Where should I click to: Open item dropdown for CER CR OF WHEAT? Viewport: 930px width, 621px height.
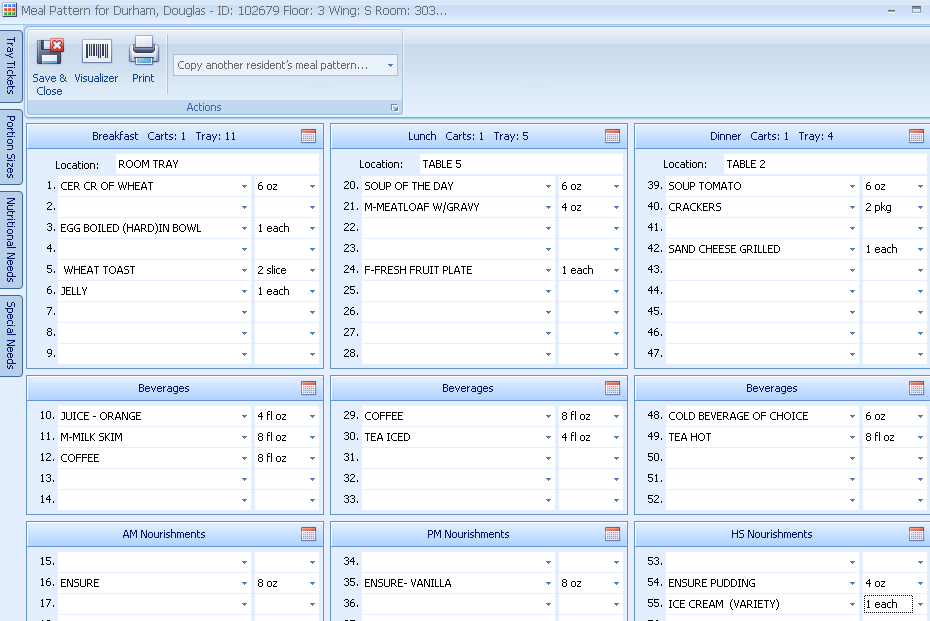click(244, 186)
